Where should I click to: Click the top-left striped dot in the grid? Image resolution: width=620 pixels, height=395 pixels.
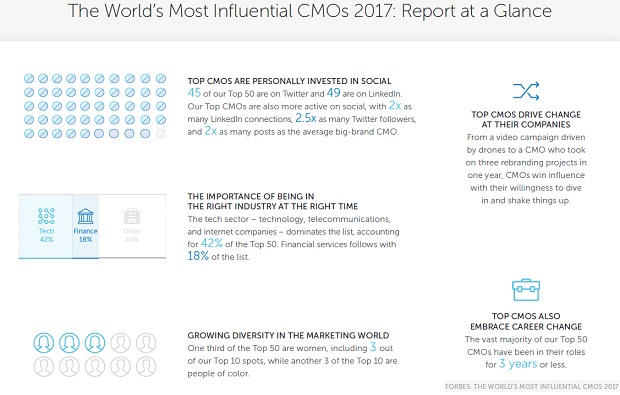29,78
